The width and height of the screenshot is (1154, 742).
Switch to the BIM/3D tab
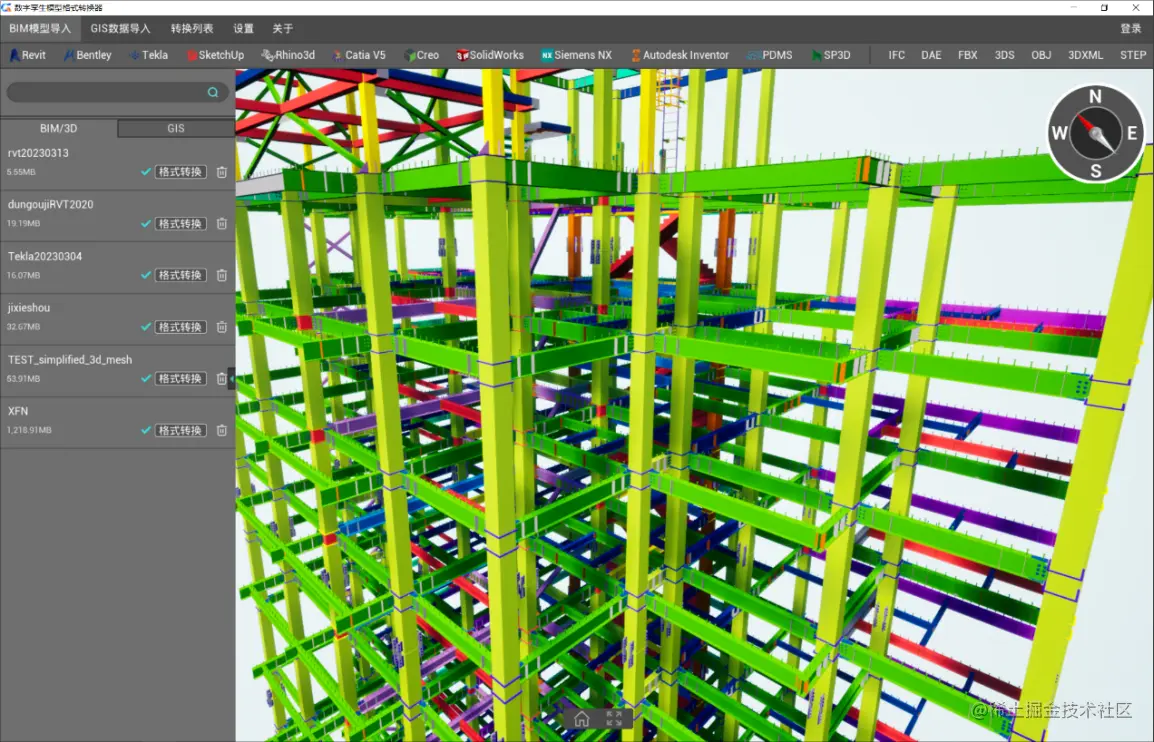[59, 128]
